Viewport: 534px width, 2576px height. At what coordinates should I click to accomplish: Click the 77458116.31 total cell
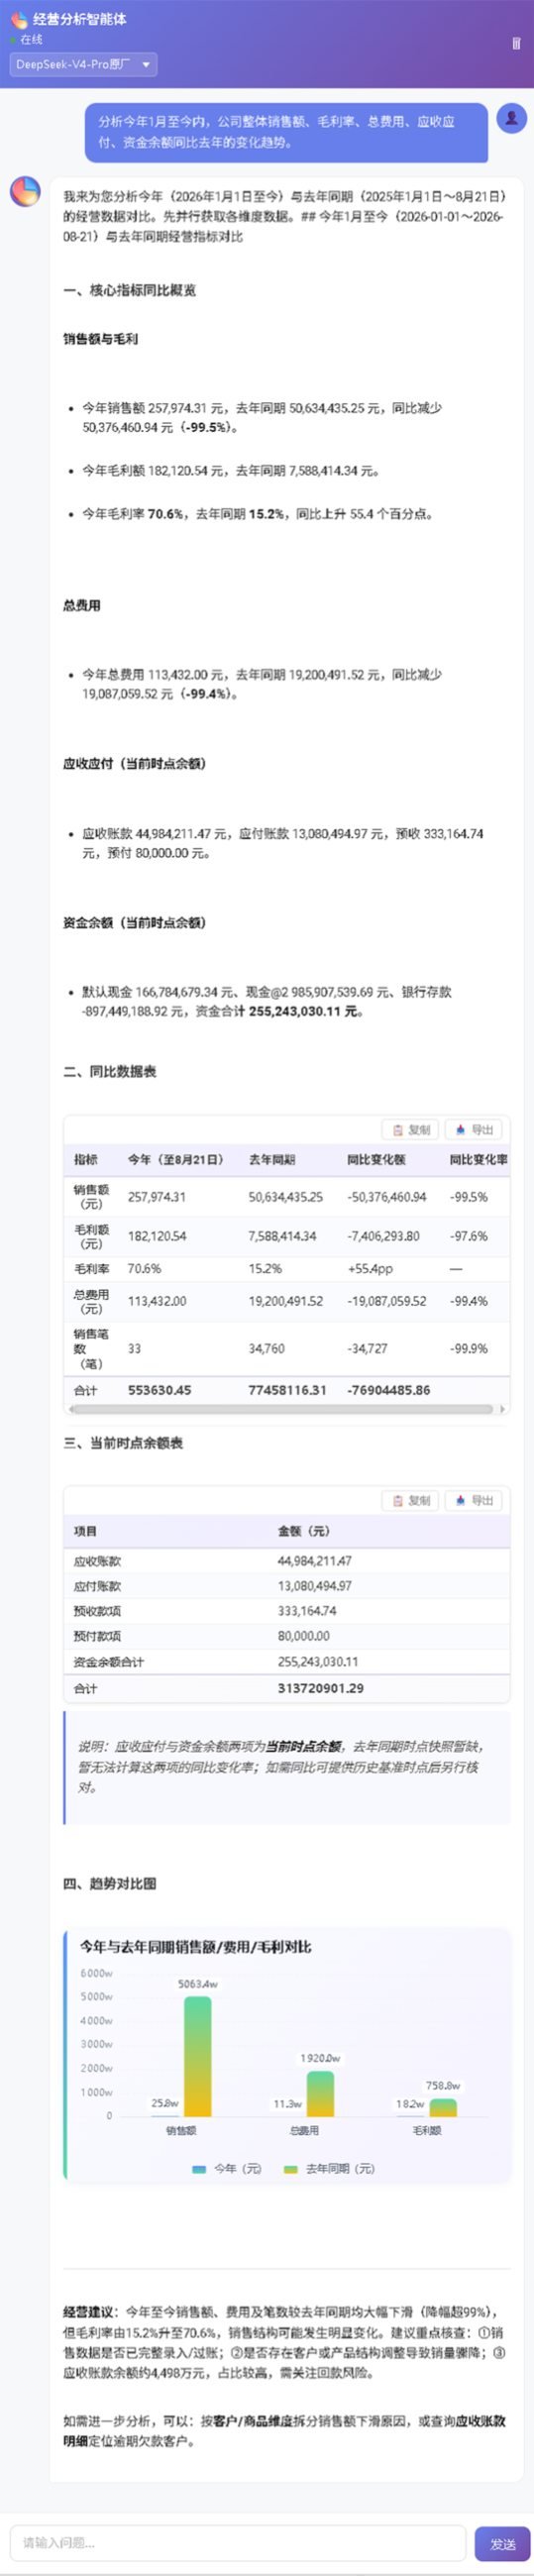(288, 1390)
